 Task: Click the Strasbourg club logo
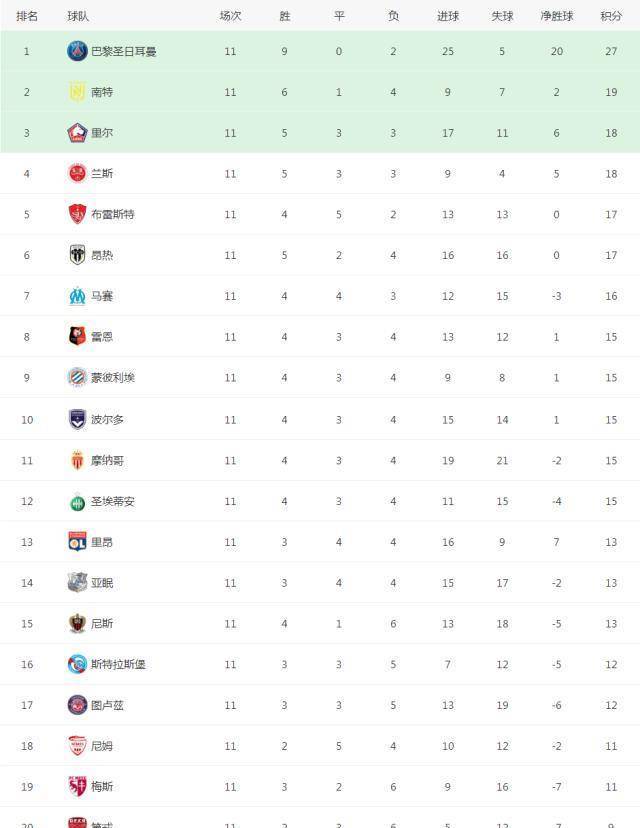[x=77, y=664]
